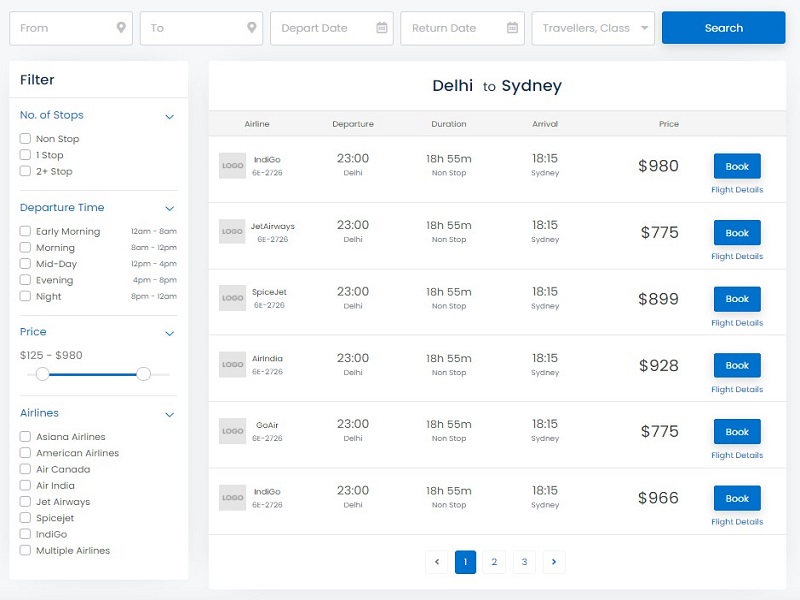Check the 2+ Stop filter
Viewport: 800px width, 600px height.
pyautogui.click(x=25, y=171)
